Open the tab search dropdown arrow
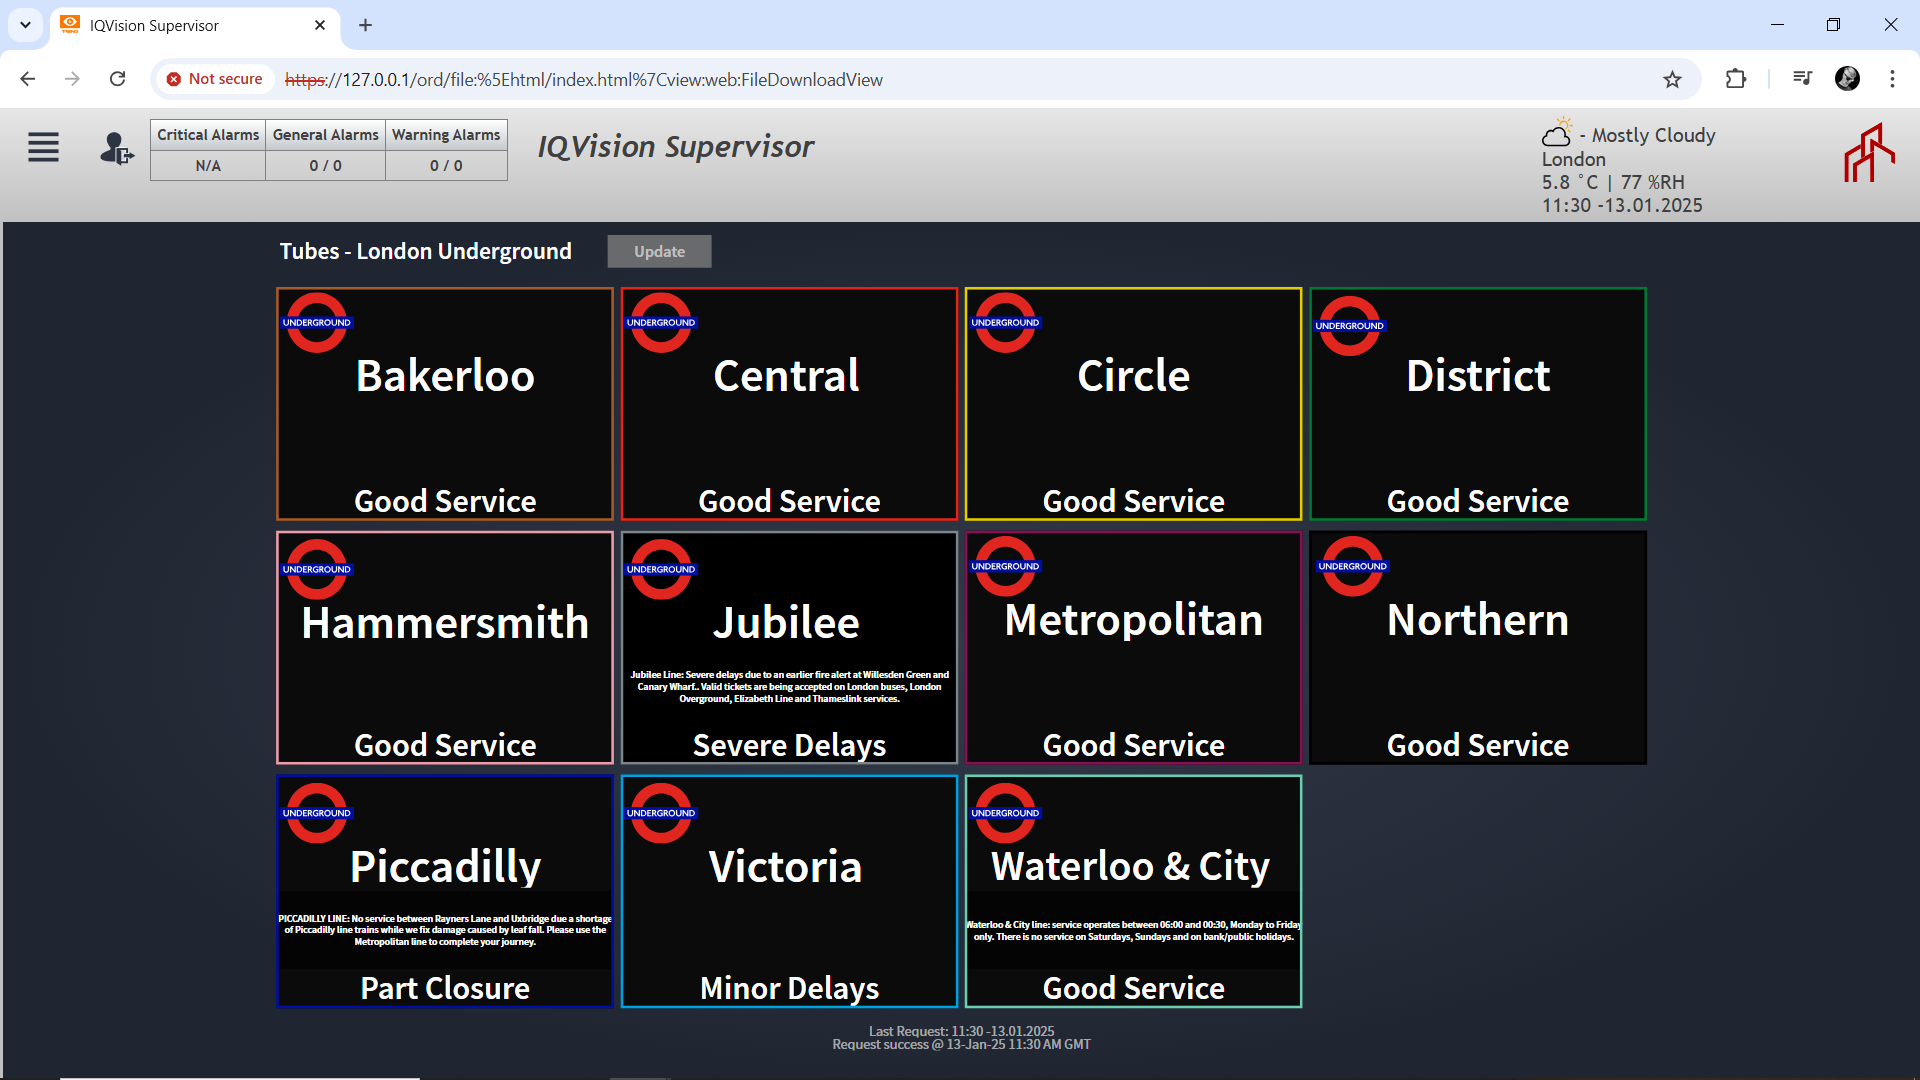 click(x=25, y=25)
